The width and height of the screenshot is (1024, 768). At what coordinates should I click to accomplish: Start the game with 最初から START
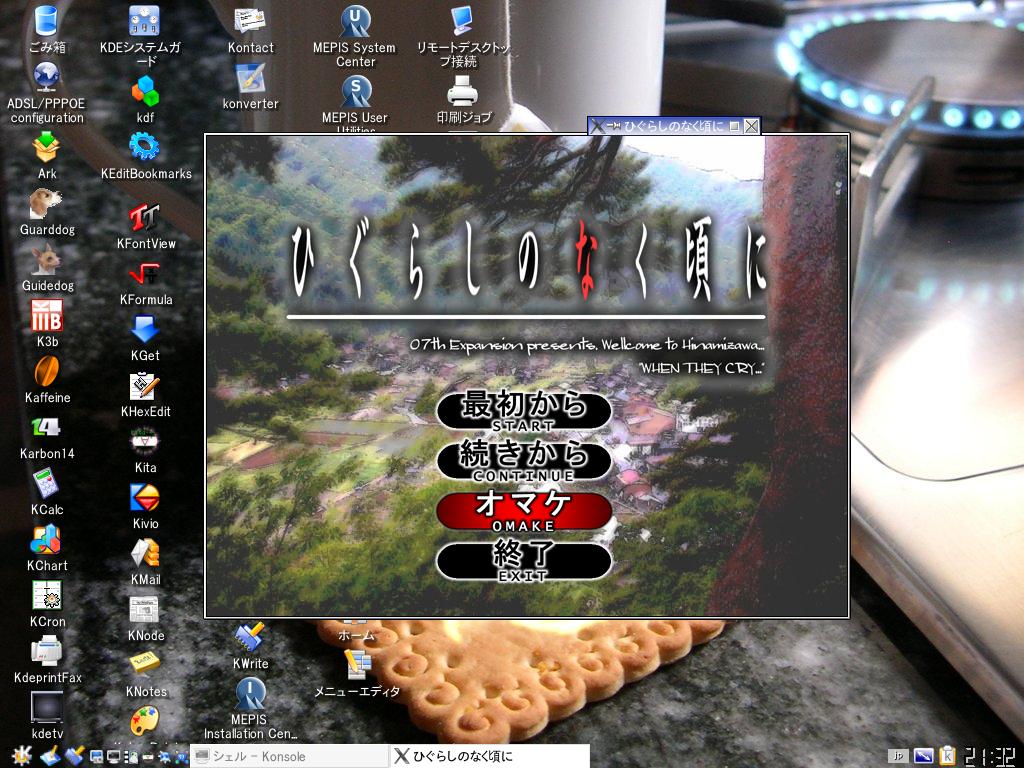pos(524,411)
